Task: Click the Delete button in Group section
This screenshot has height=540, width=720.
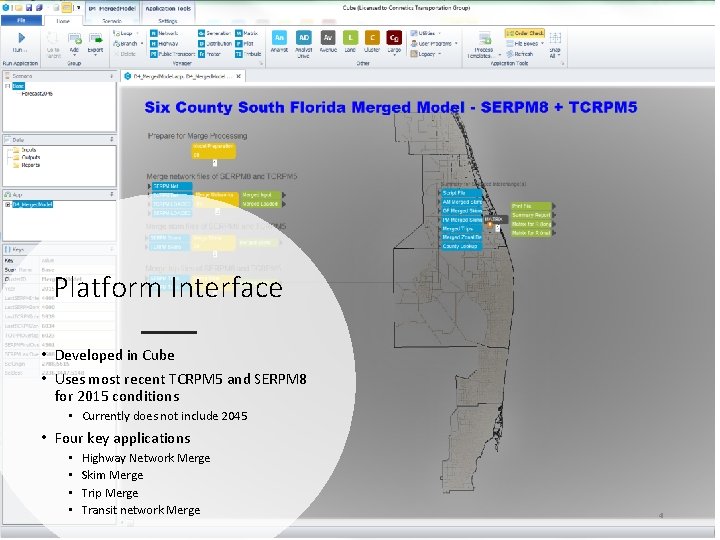Action: [124, 54]
